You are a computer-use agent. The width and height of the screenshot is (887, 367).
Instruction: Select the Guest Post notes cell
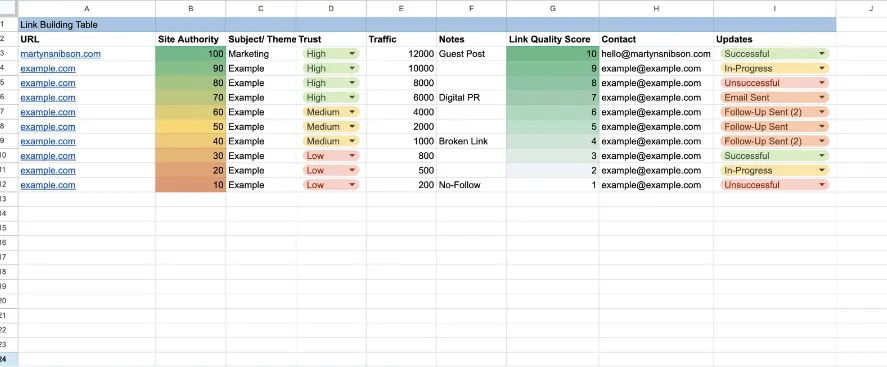tap(471, 54)
